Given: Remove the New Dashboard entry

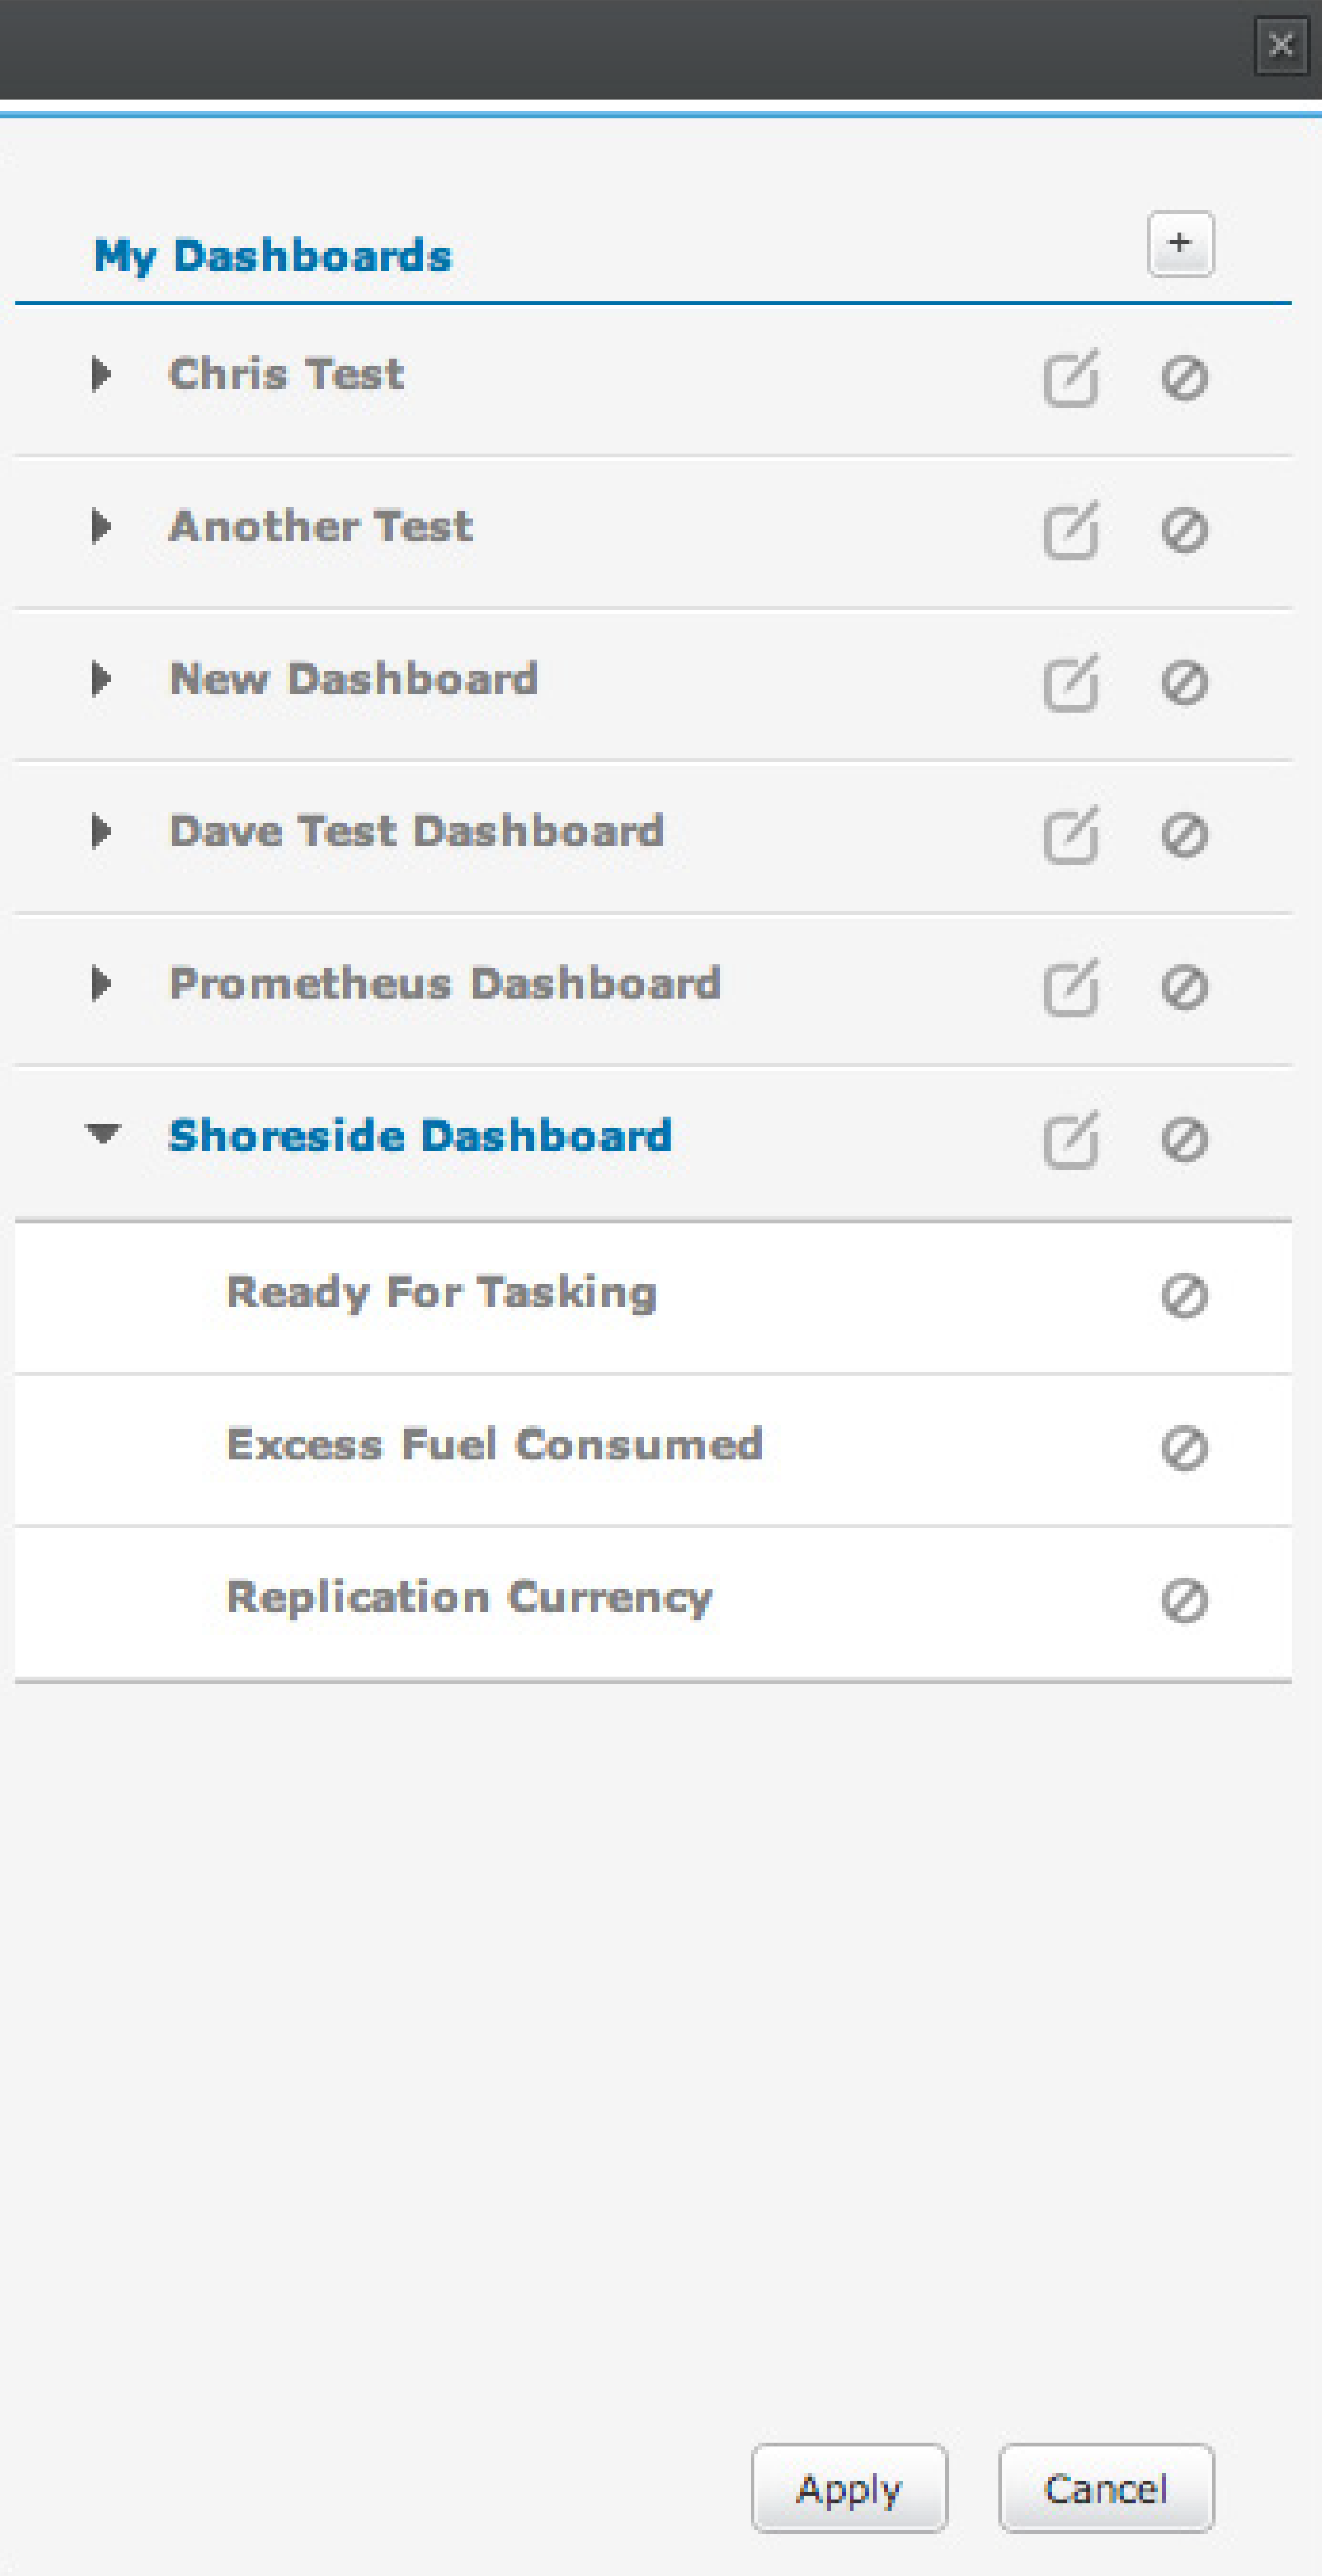Looking at the screenshot, I should coord(1184,683).
